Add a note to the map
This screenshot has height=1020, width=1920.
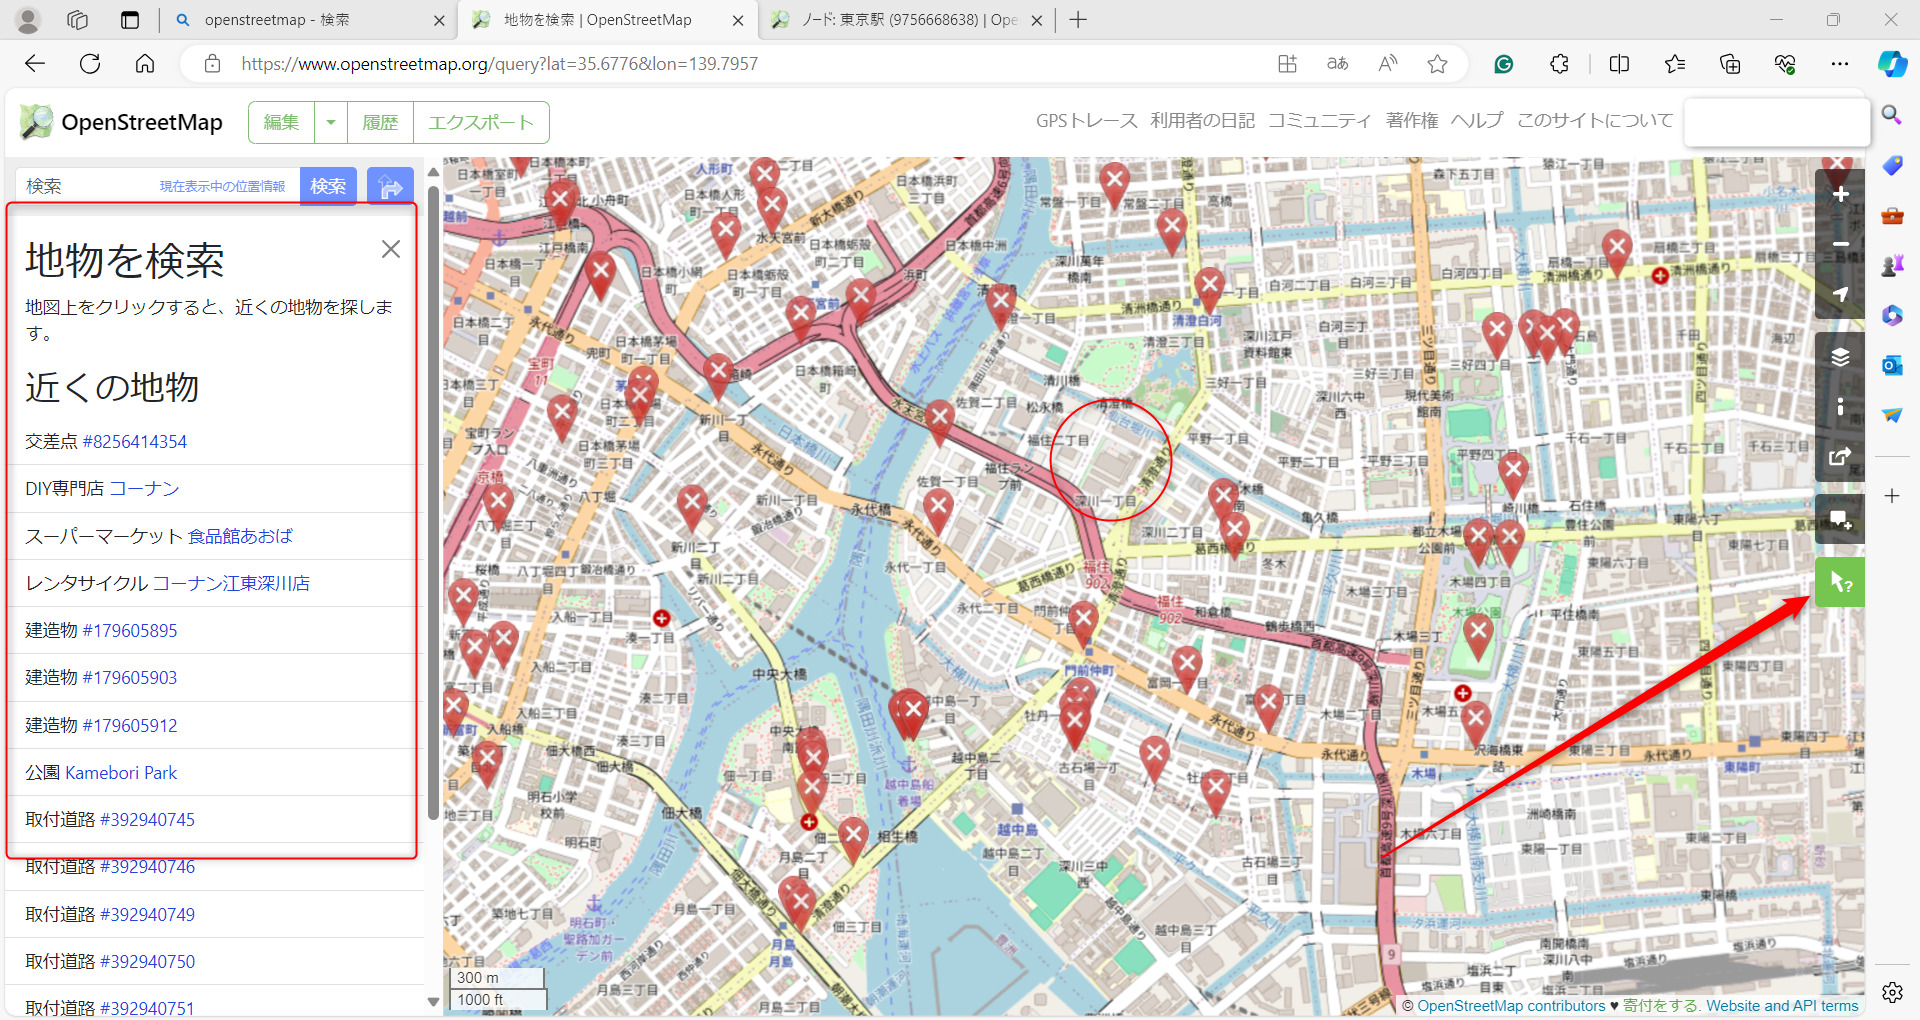pyautogui.click(x=1839, y=519)
